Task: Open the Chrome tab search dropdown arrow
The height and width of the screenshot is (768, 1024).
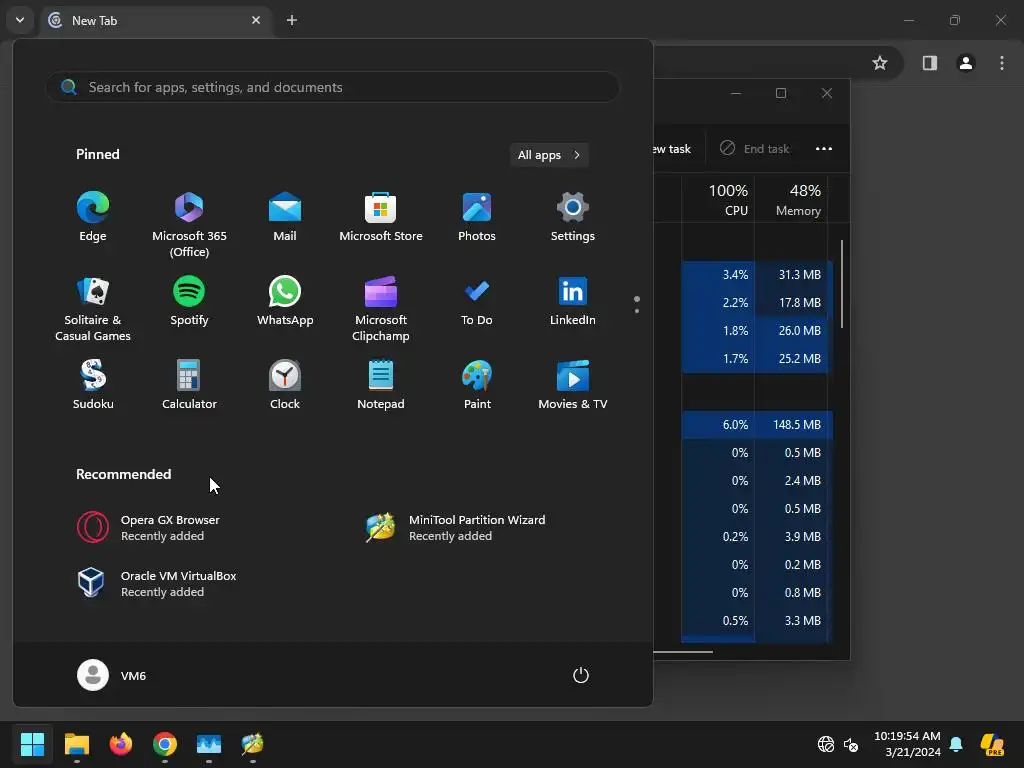Action: [x=20, y=20]
